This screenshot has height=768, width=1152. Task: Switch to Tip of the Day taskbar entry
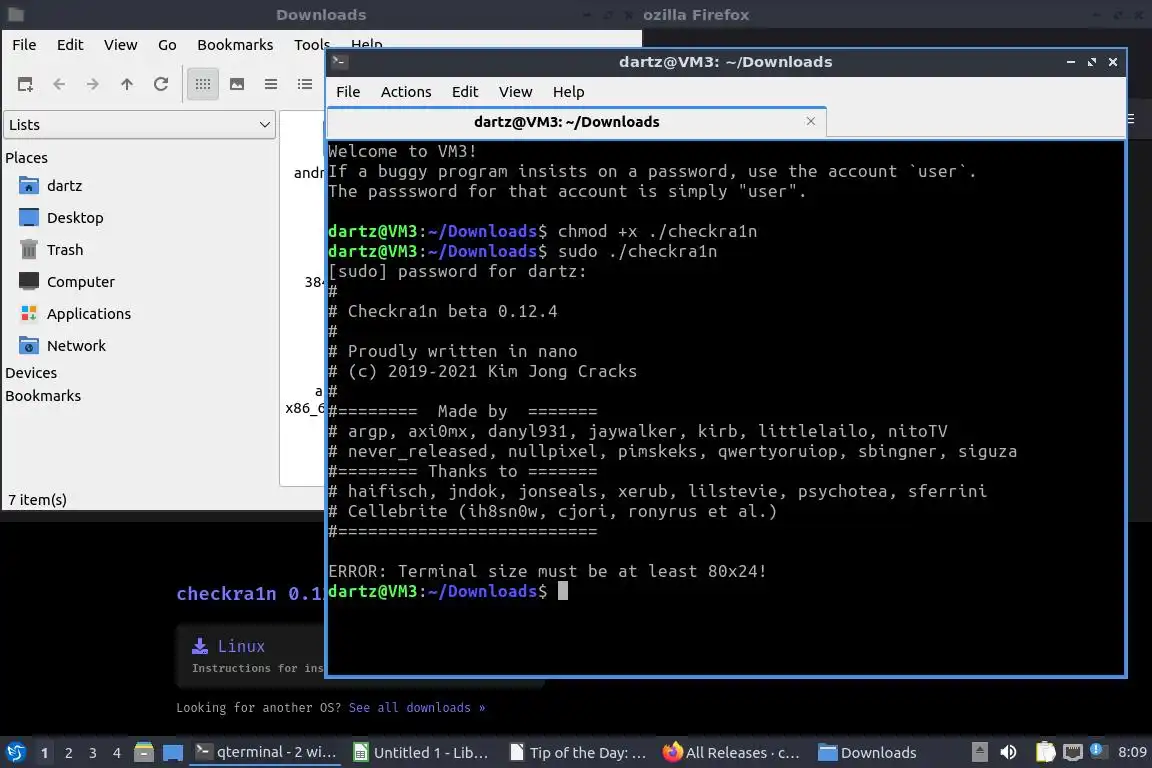click(x=578, y=753)
